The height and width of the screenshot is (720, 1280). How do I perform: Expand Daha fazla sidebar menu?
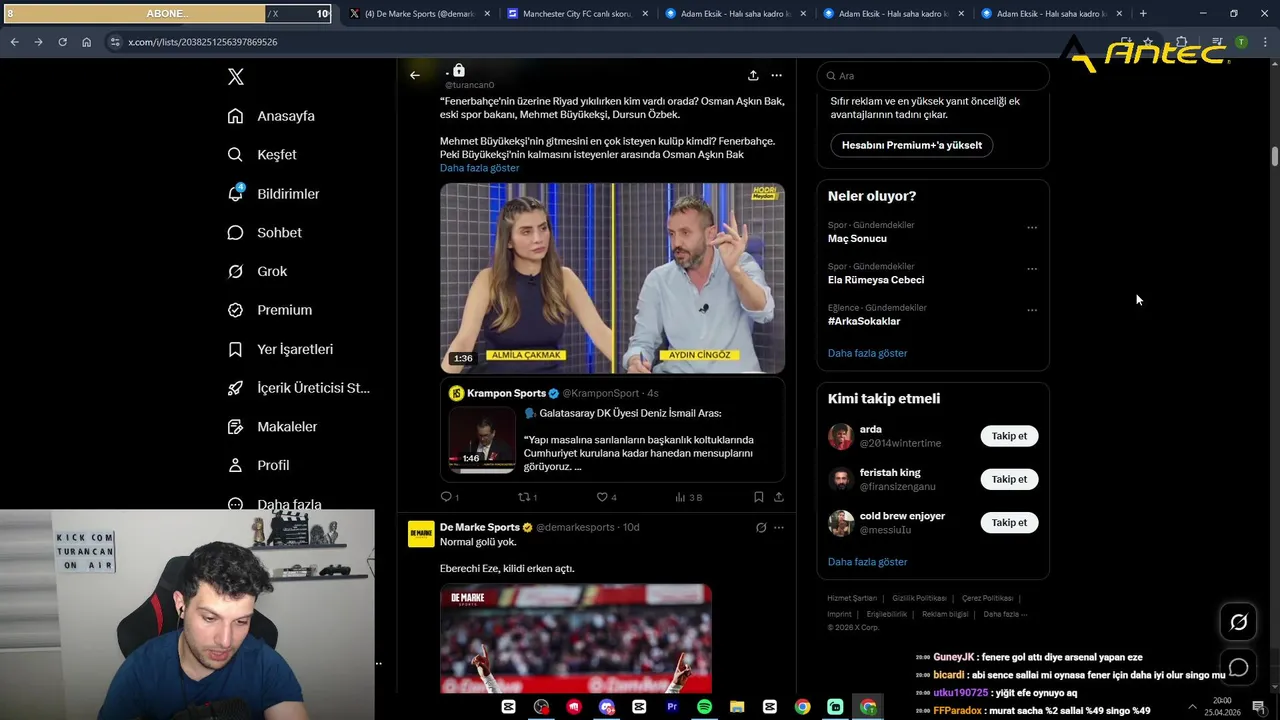[x=274, y=505]
